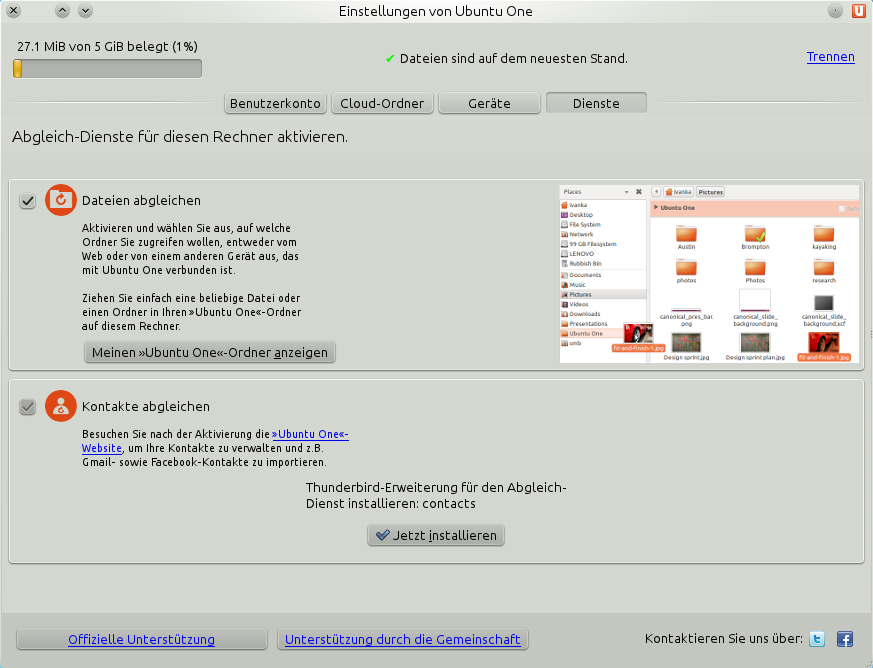This screenshot has width=873, height=668.
Task: Click the orange contacts sync icon
Action: tap(61, 406)
